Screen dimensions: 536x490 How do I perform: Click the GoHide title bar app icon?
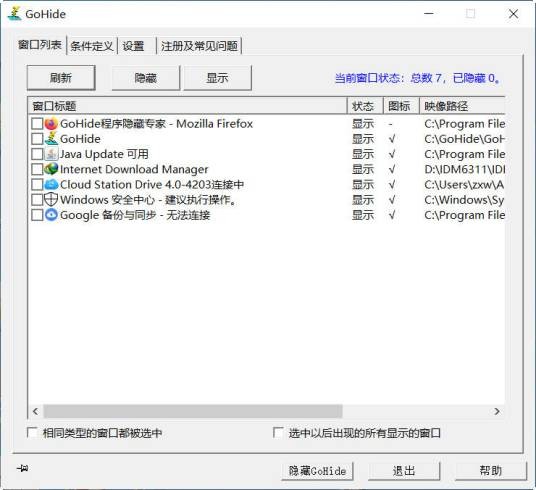(15, 14)
